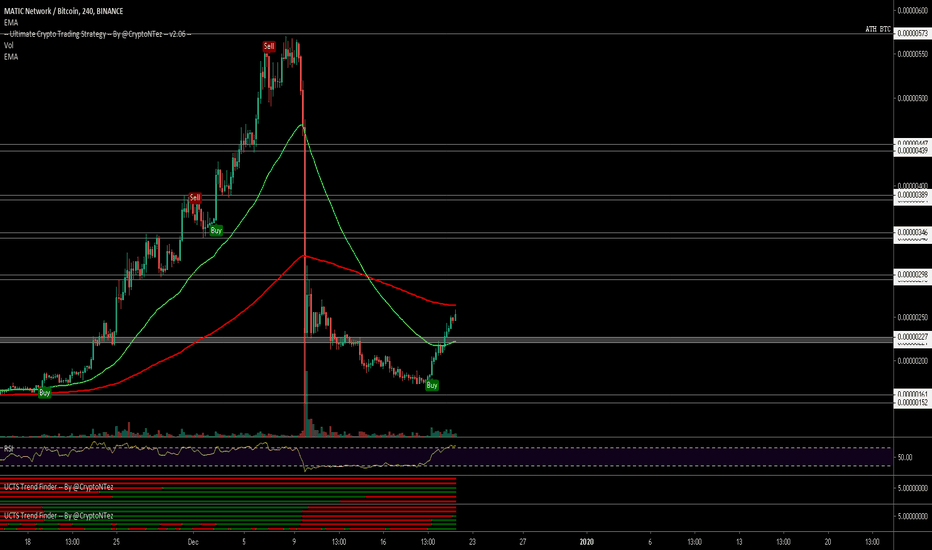Select the EMA legend directly under the symbol title
Screen dimensions: 932x550
pyautogui.click(x=11, y=23)
